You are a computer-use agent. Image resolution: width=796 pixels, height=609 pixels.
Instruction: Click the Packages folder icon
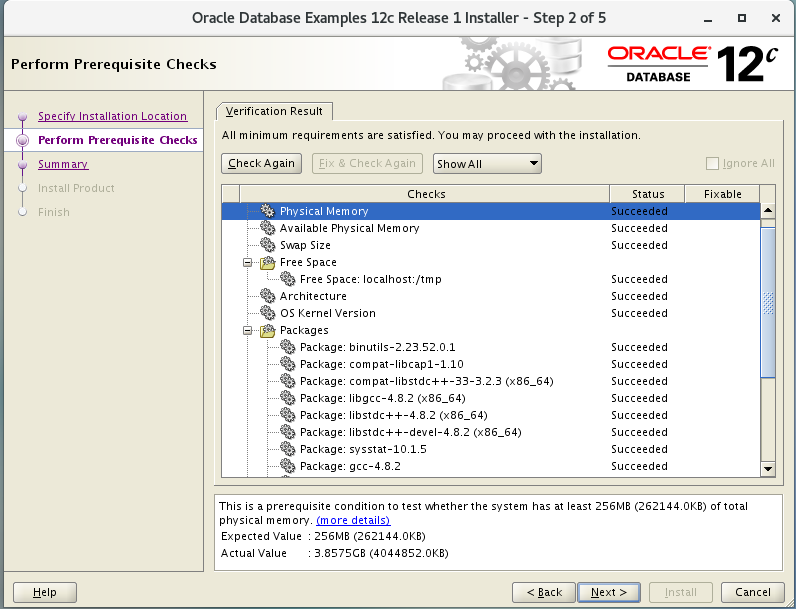pos(268,330)
